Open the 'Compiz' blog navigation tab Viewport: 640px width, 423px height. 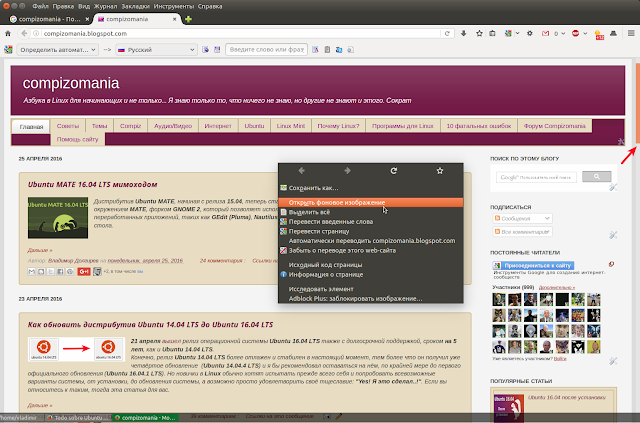(131, 126)
